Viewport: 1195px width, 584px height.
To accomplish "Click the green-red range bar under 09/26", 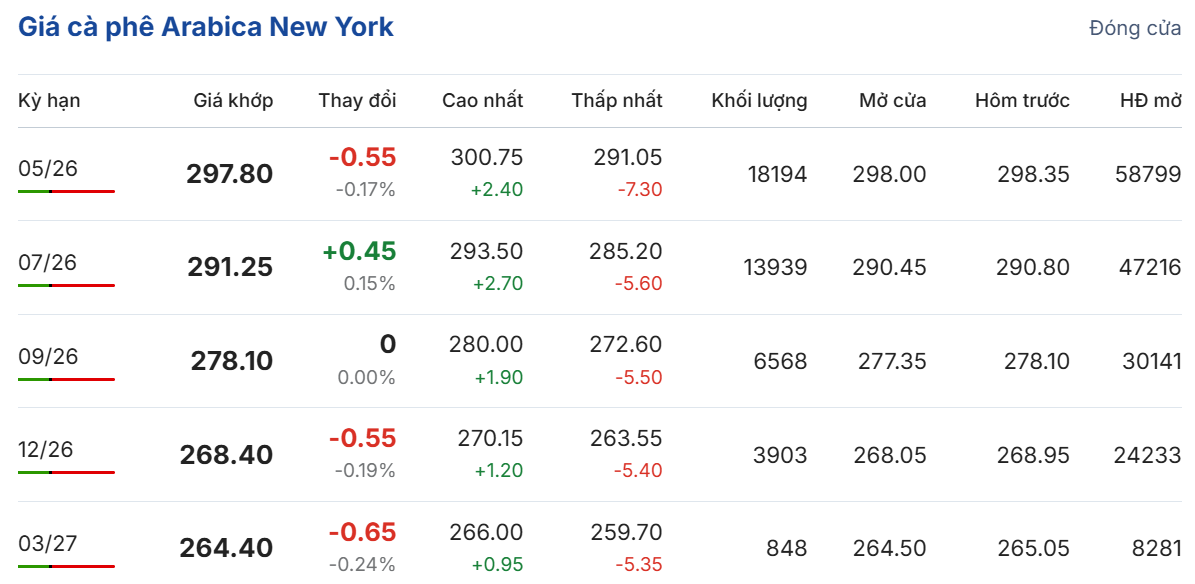I will tap(66, 379).
